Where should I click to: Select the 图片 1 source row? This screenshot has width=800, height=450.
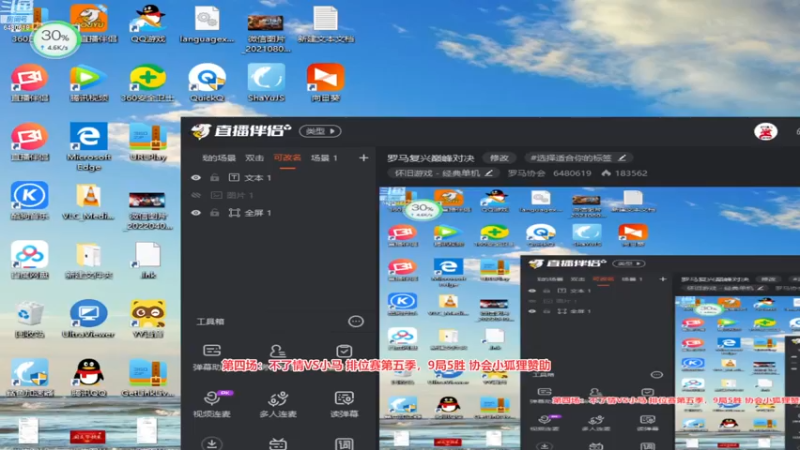pos(278,195)
